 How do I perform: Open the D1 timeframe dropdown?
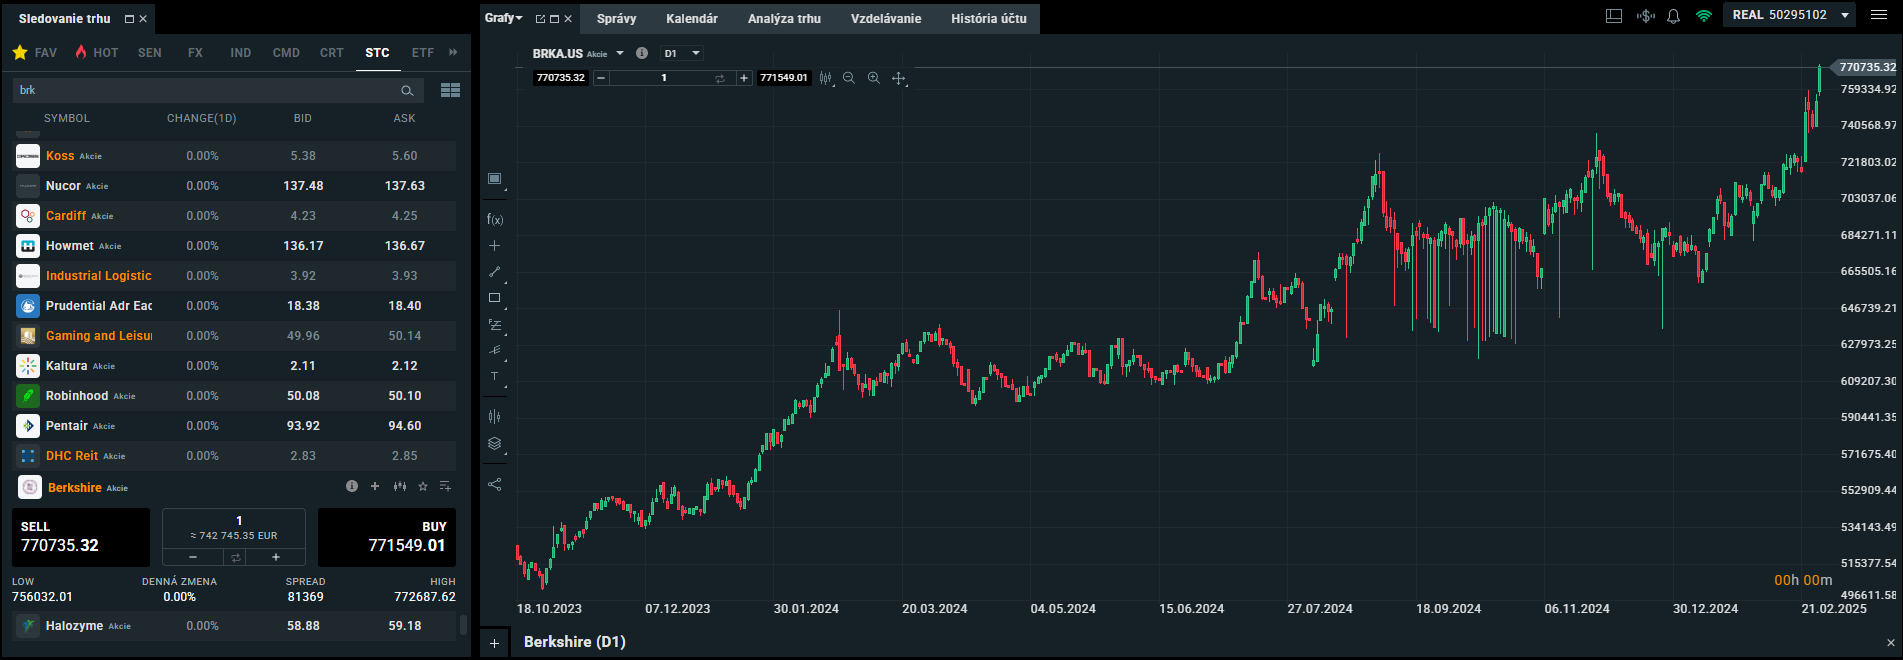(x=682, y=54)
